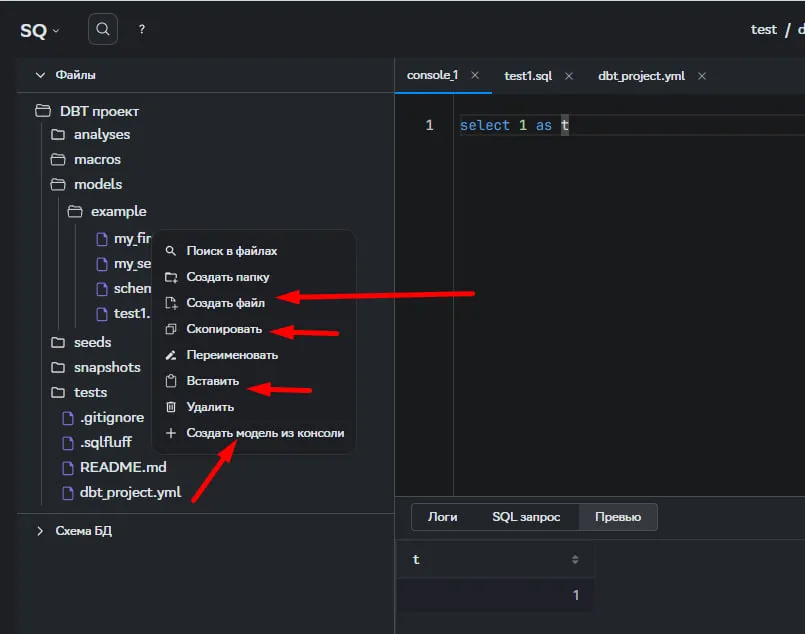Open the dbt_project.yml editor tab
This screenshot has width=805, height=634.
(x=641, y=76)
